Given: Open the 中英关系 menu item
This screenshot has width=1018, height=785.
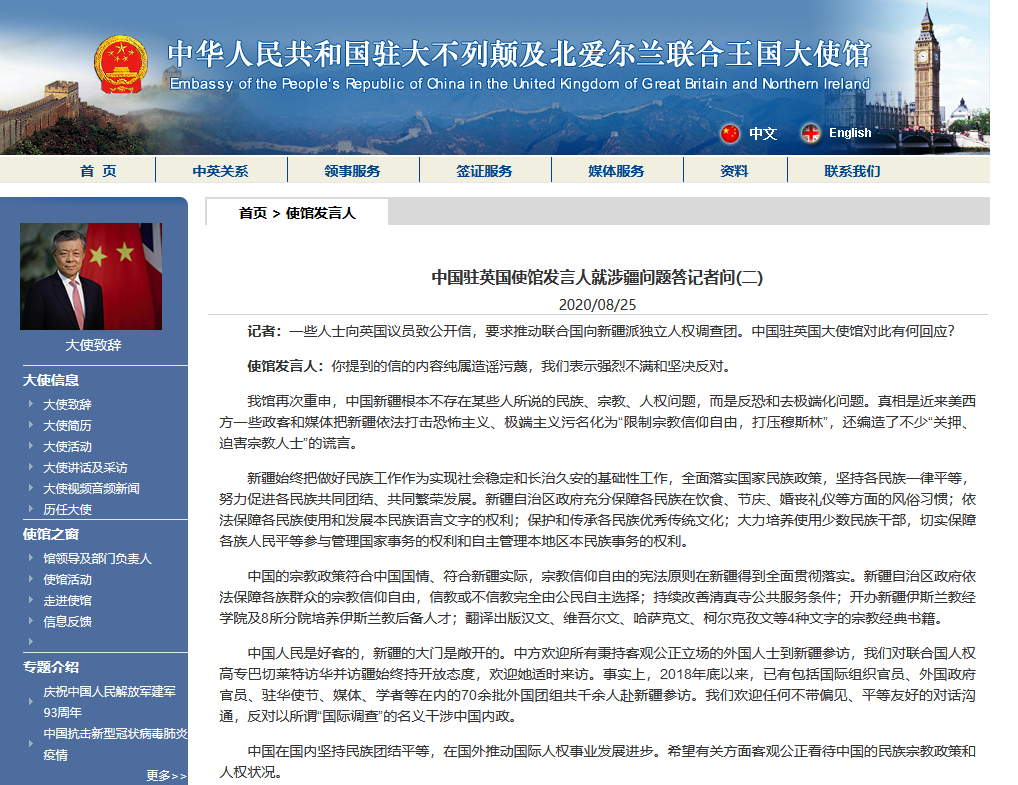Looking at the screenshot, I should tap(220, 171).
